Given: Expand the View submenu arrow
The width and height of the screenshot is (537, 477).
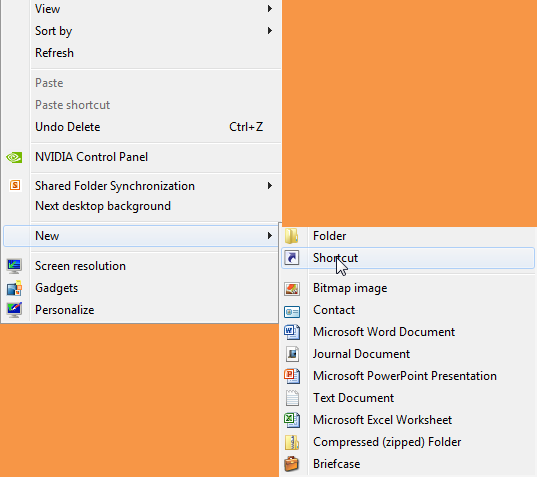Looking at the screenshot, I should pyautogui.click(x=270, y=9).
